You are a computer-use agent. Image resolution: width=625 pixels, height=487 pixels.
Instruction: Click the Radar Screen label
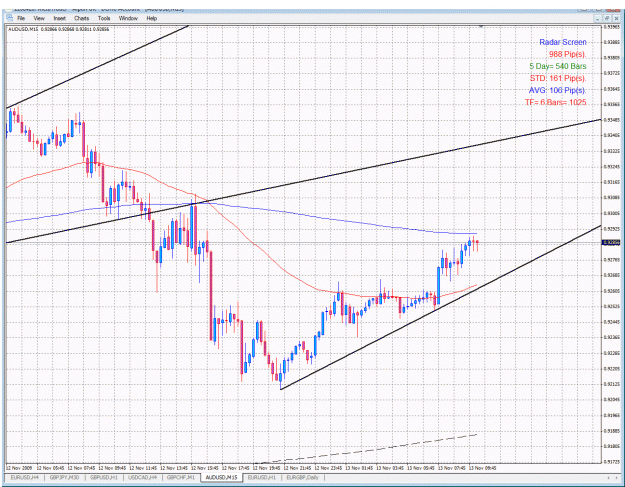[563, 42]
